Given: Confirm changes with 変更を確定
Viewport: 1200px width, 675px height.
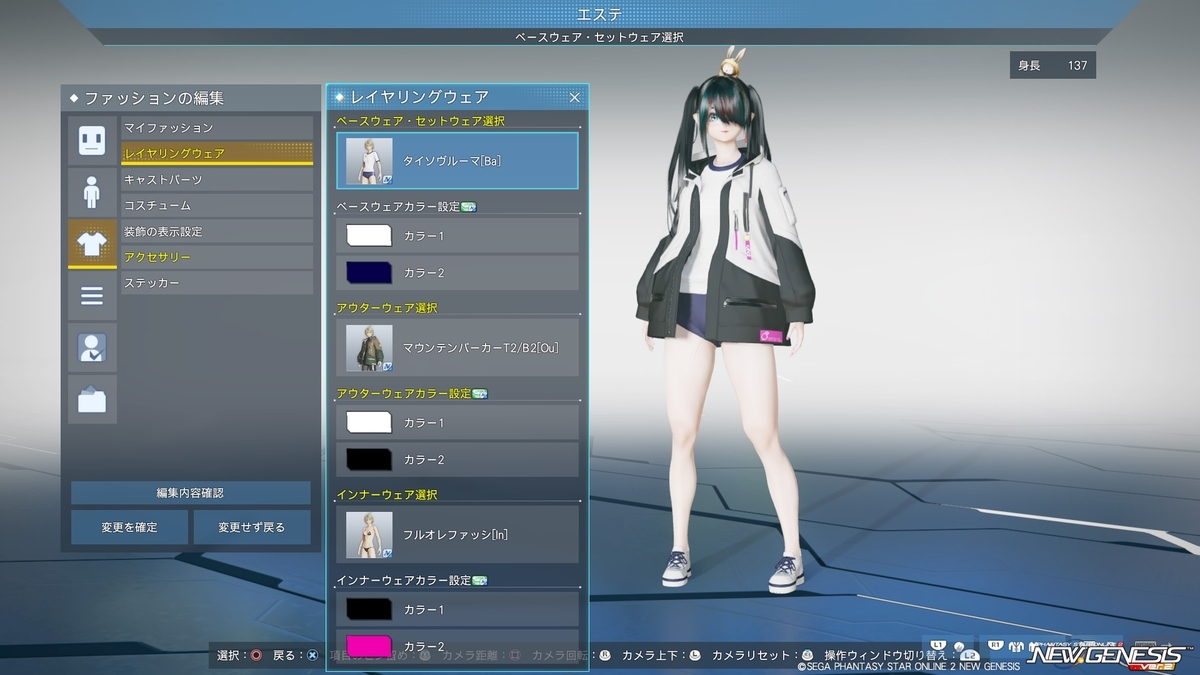Looking at the screenshot, I should coord(129,527).
